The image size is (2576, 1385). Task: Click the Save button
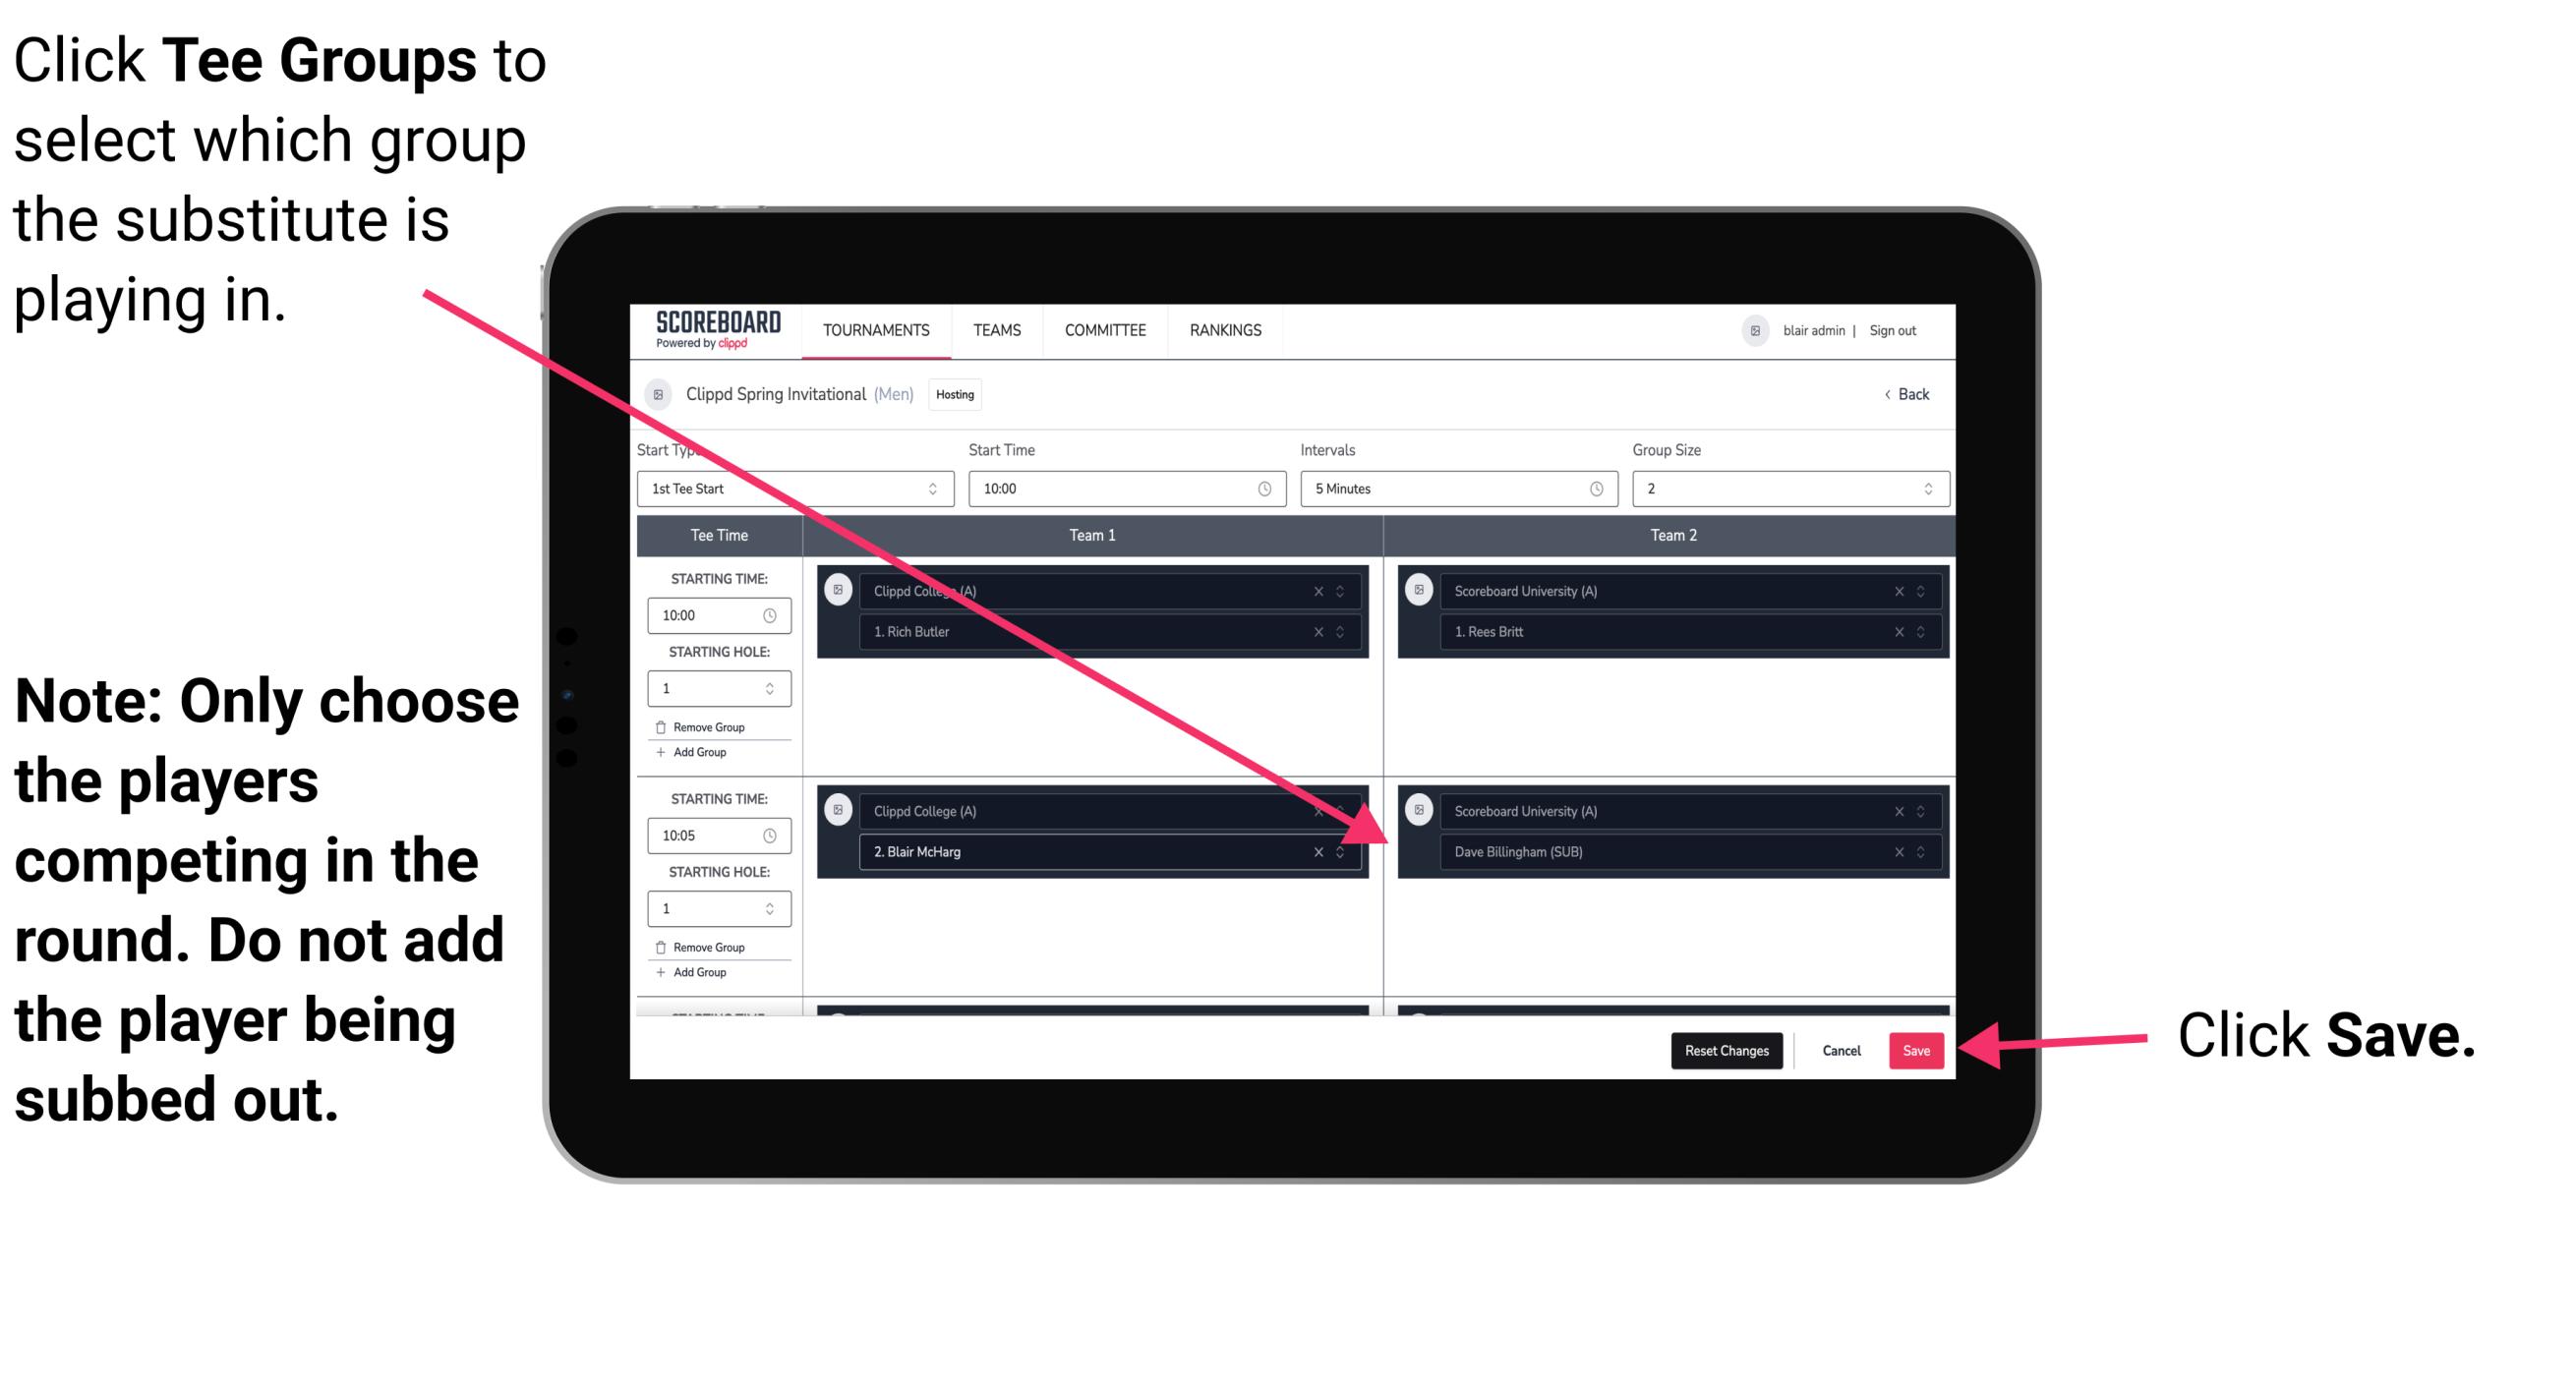1916,1051
